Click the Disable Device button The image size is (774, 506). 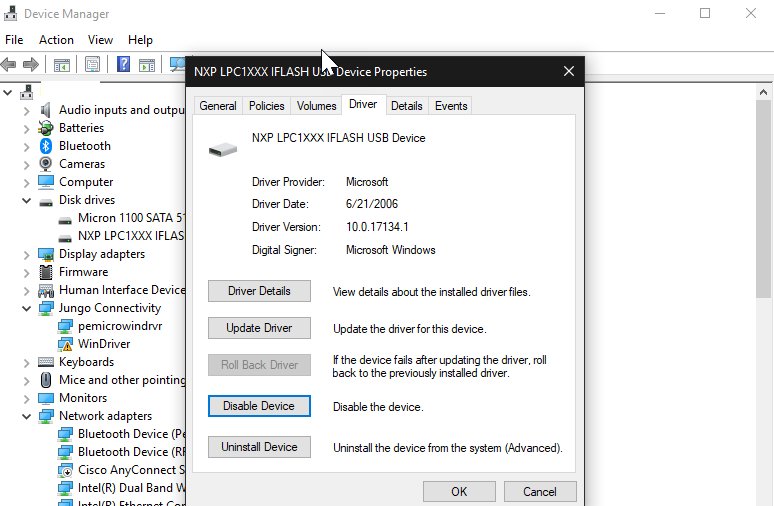pyautogui.click(x=259, y=406)
